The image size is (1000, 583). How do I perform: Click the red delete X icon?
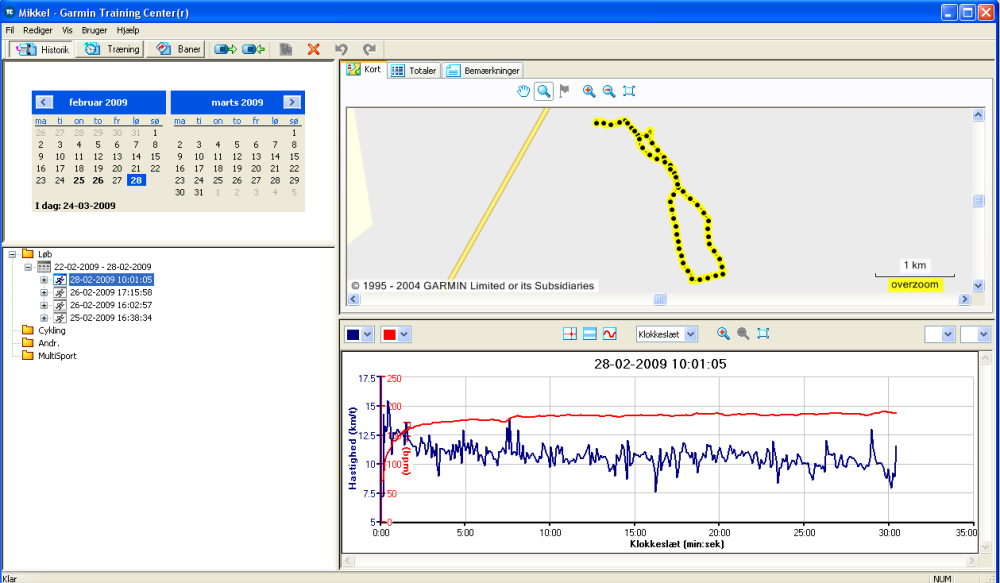313,49
